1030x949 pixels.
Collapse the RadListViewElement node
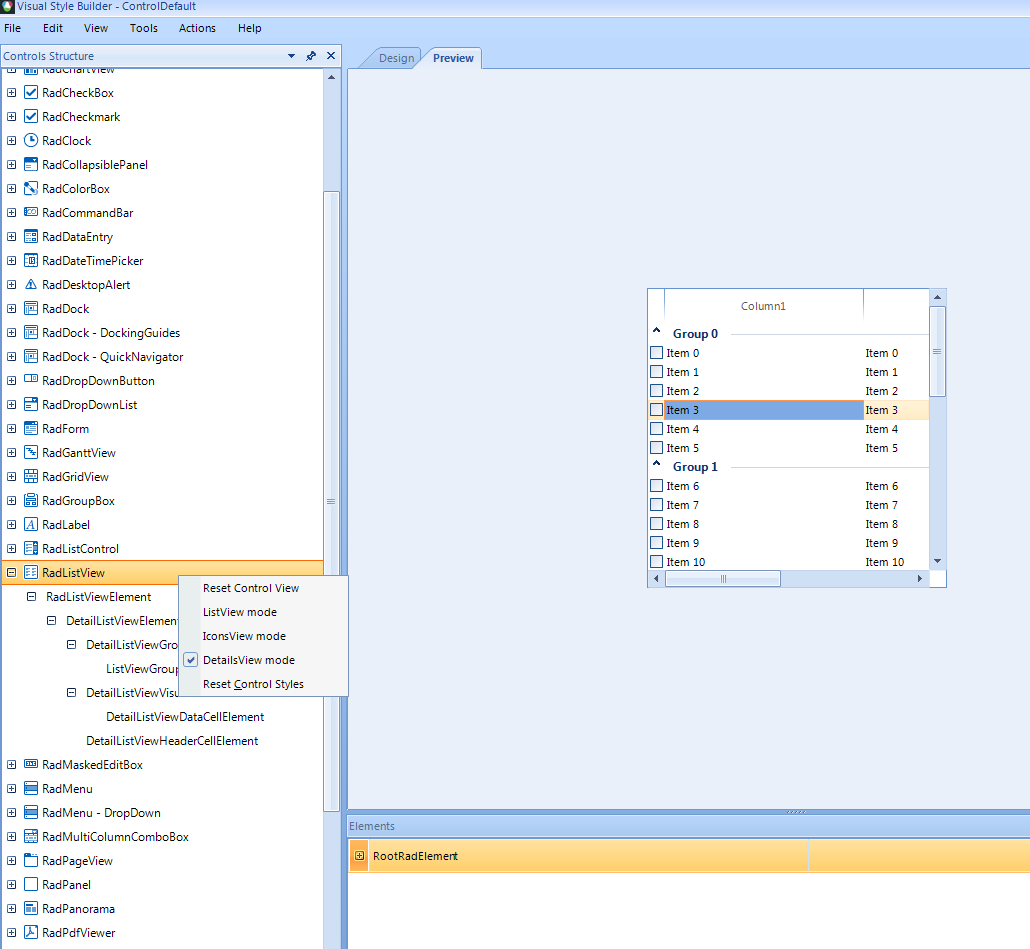coord(31,597)
